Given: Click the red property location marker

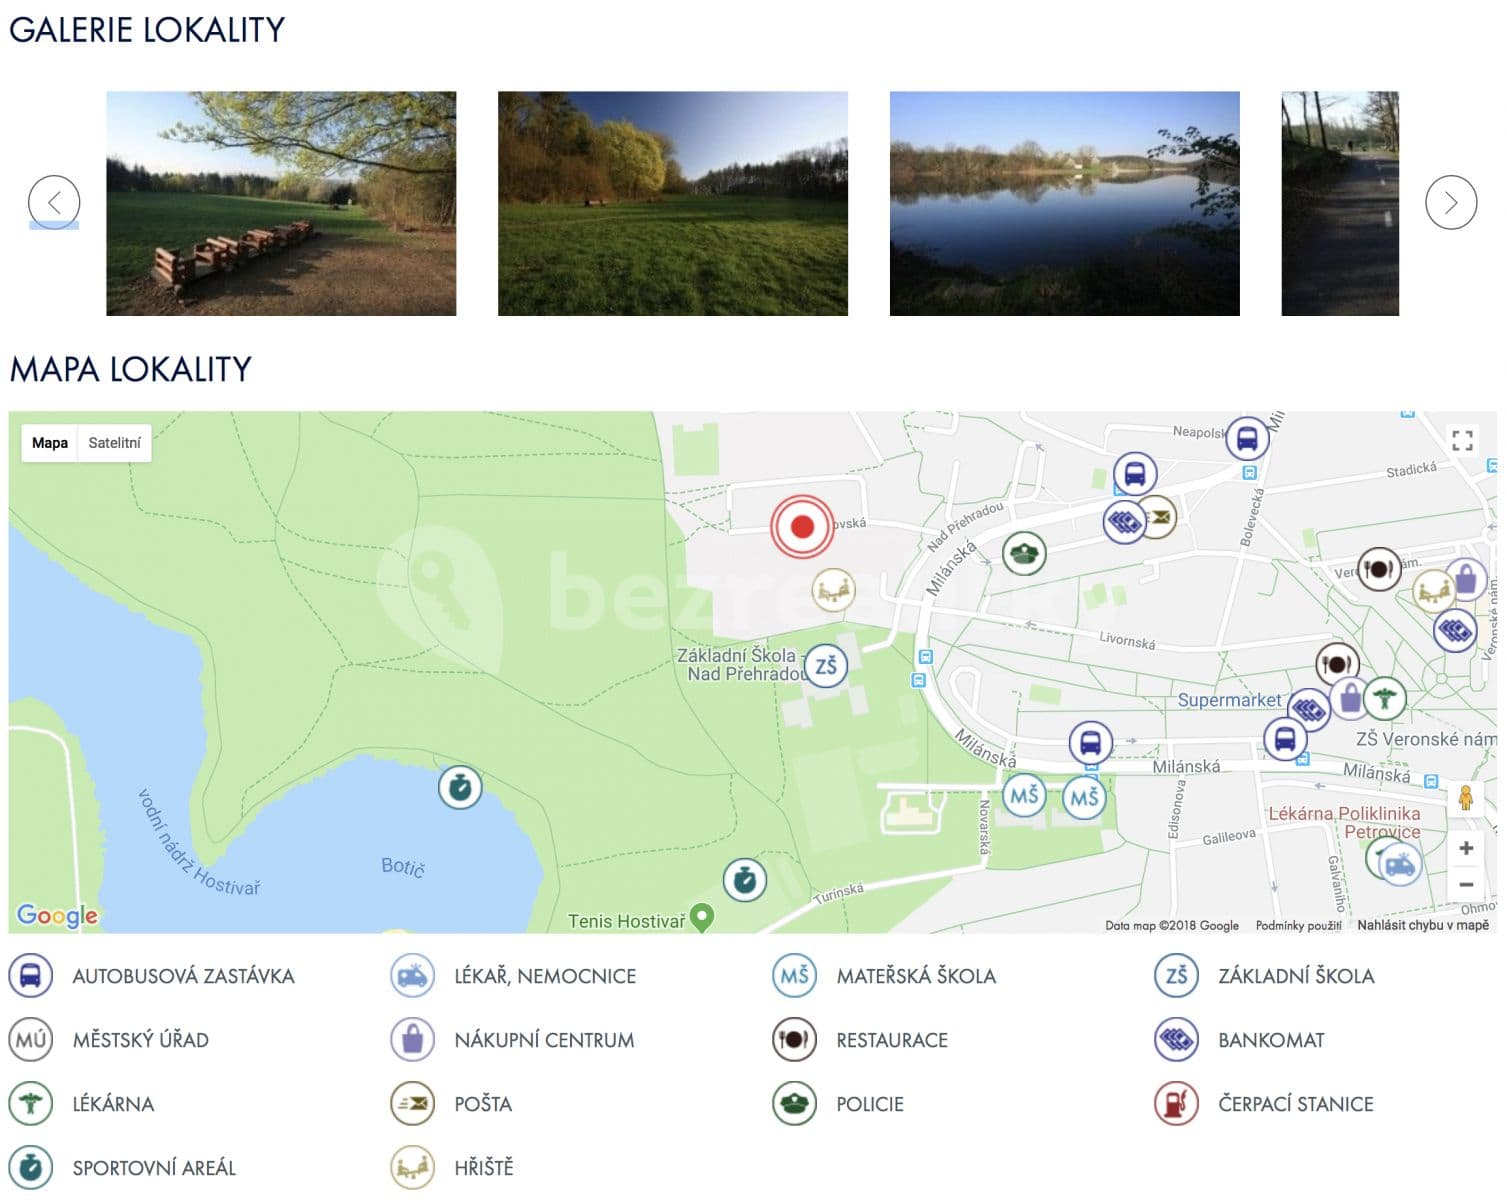Looking at the screenshot, I should pyautogui.click(x=802, y=527).
